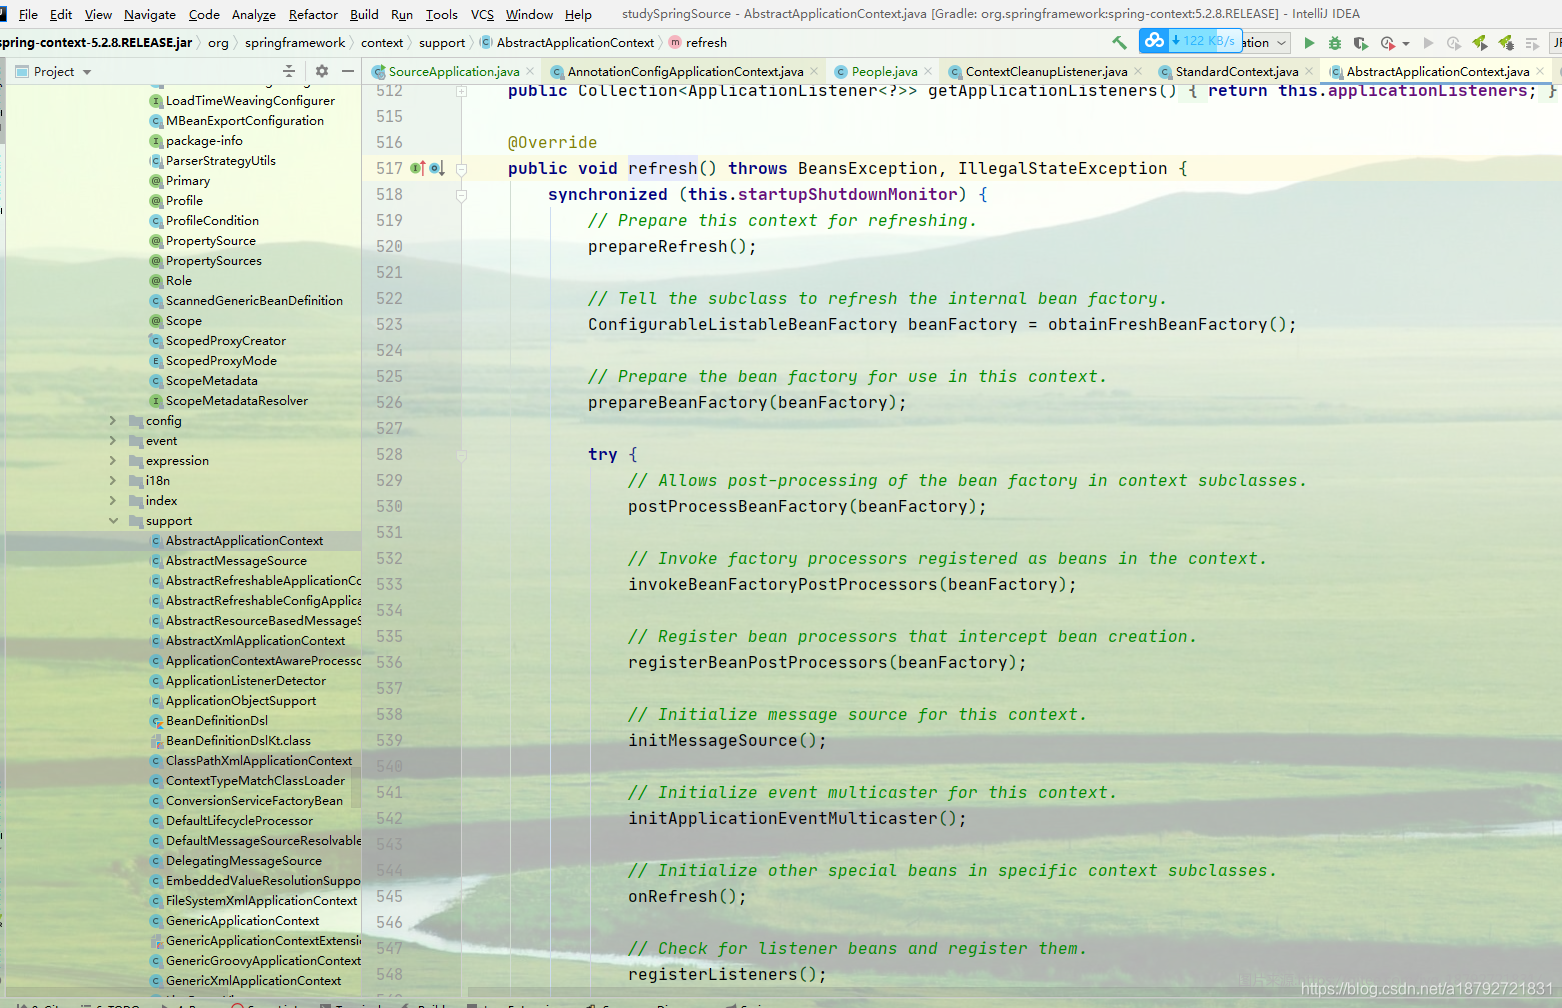Screen dimensions: 1562x1008
Task: Collapse synchronized block fold on line 518
Action: [x=461, y=195]
